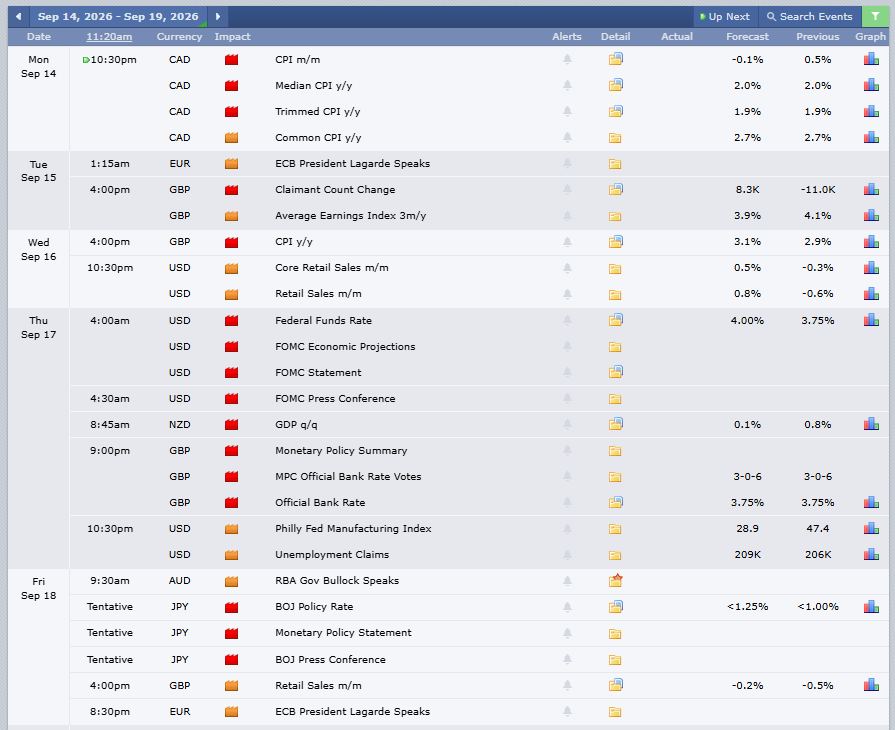Toggle alert bell for Median CPI y/y
Screen dimensions: 895x730
tap(567, 86)
